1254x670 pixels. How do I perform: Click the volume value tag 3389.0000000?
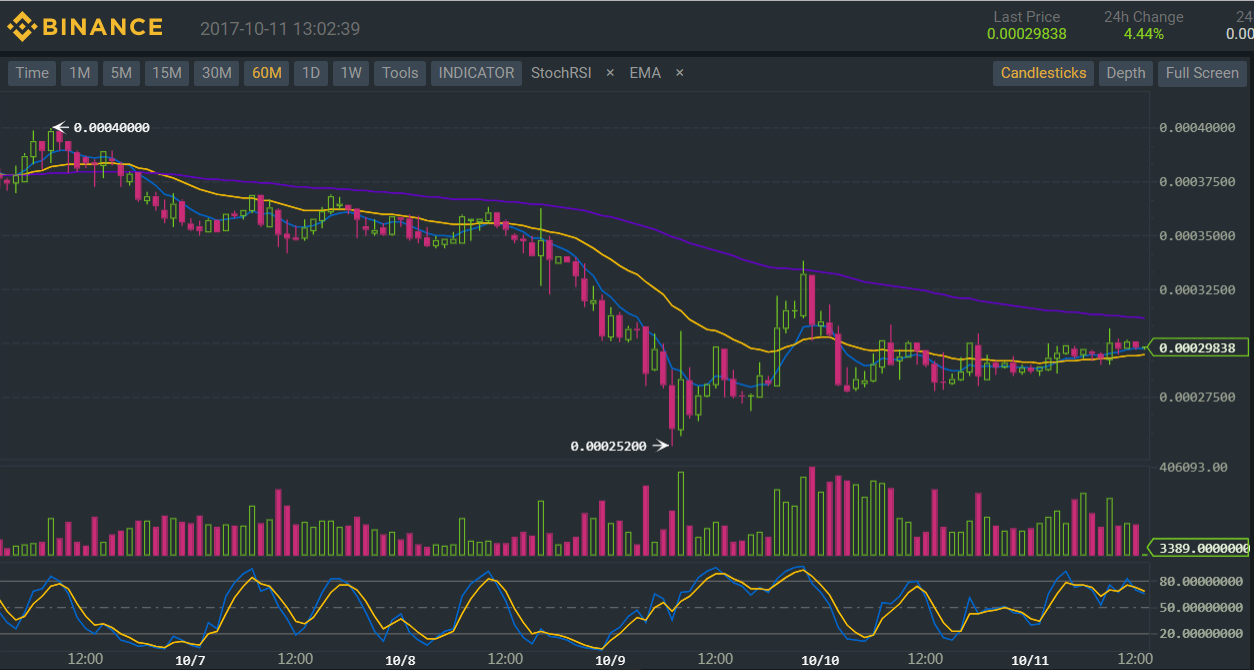(x=1199, y=548)
